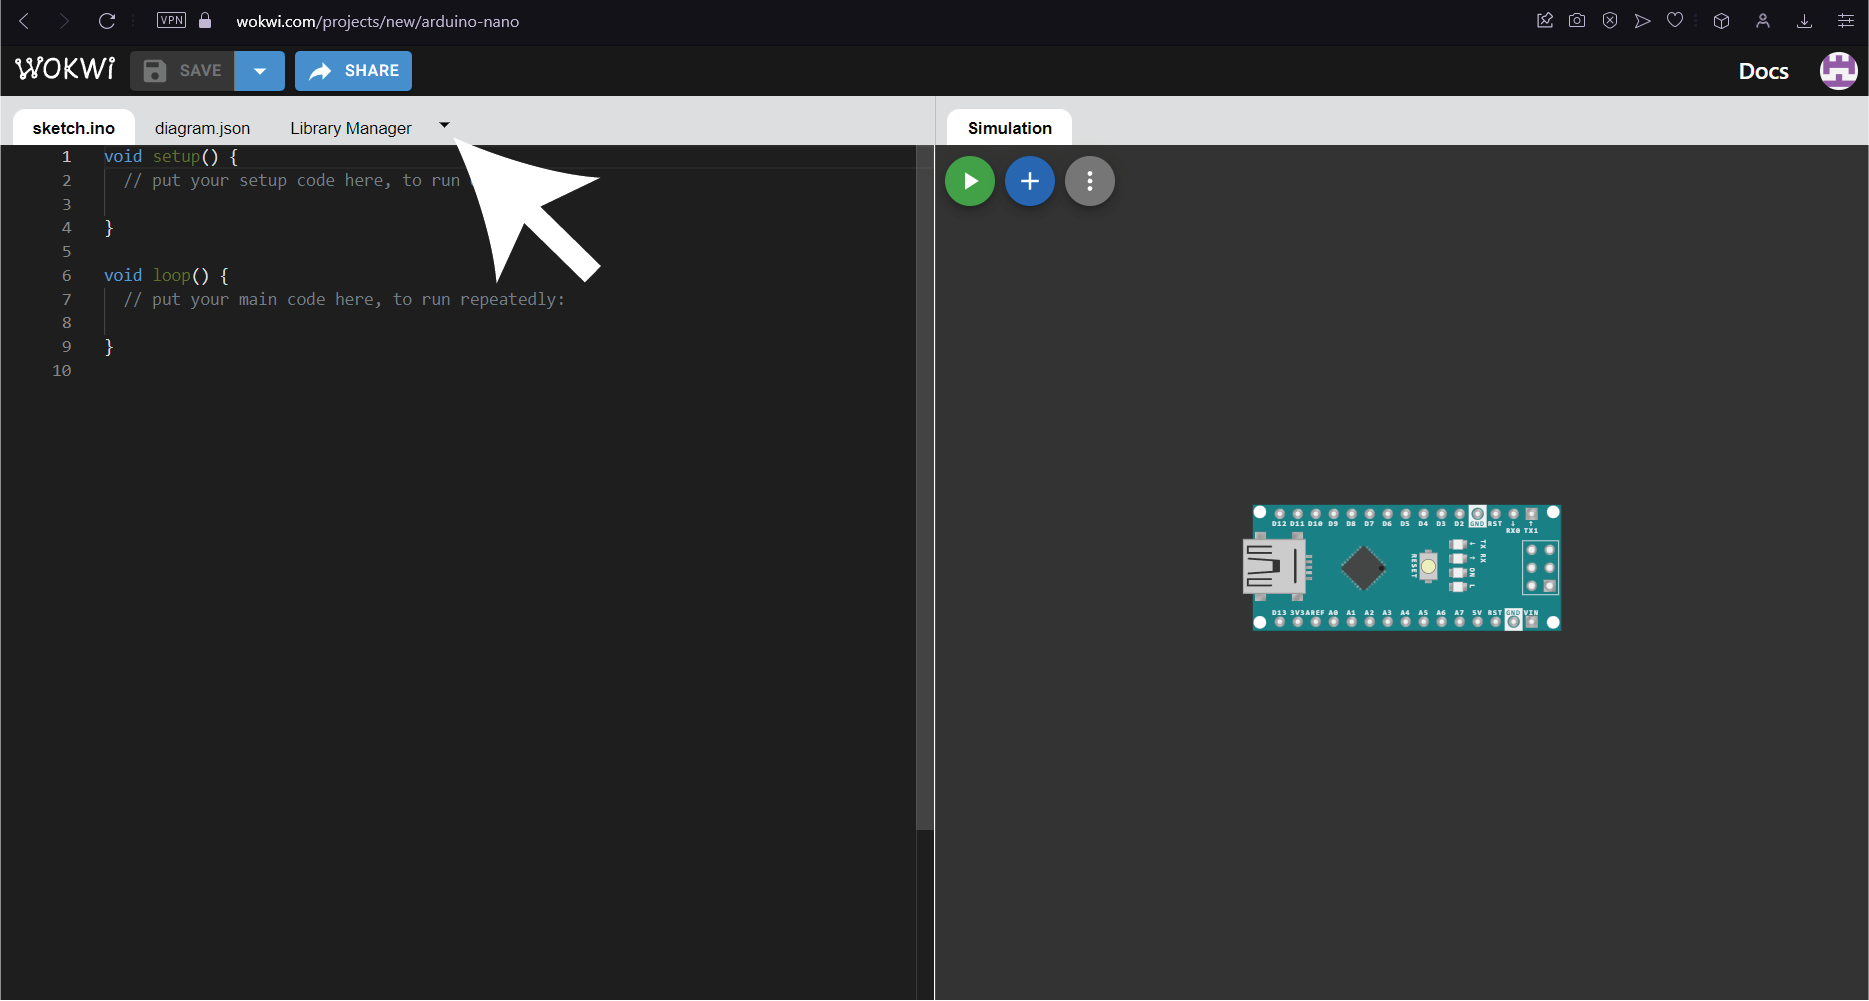Open the browser account icon
The width and height of the screenshot is (1869, 1001).
[x=1763, y=20]
